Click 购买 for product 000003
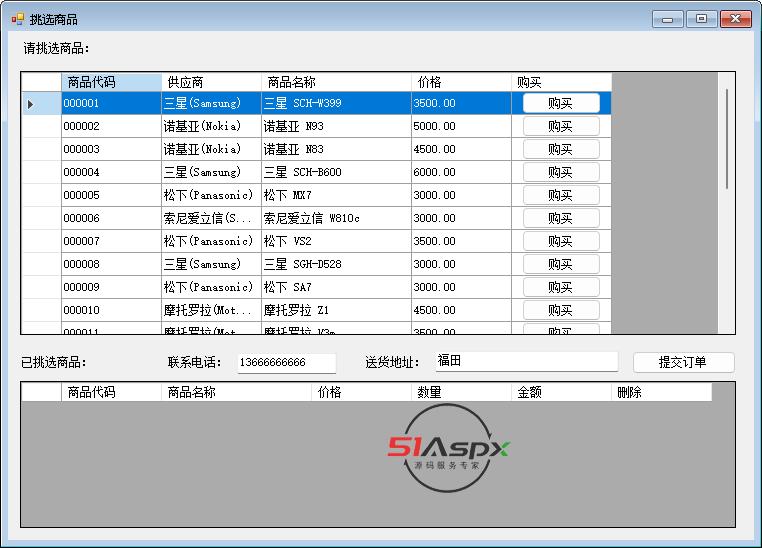The height and width of the screenshot is (548, 762). click(x=561, y=149)
